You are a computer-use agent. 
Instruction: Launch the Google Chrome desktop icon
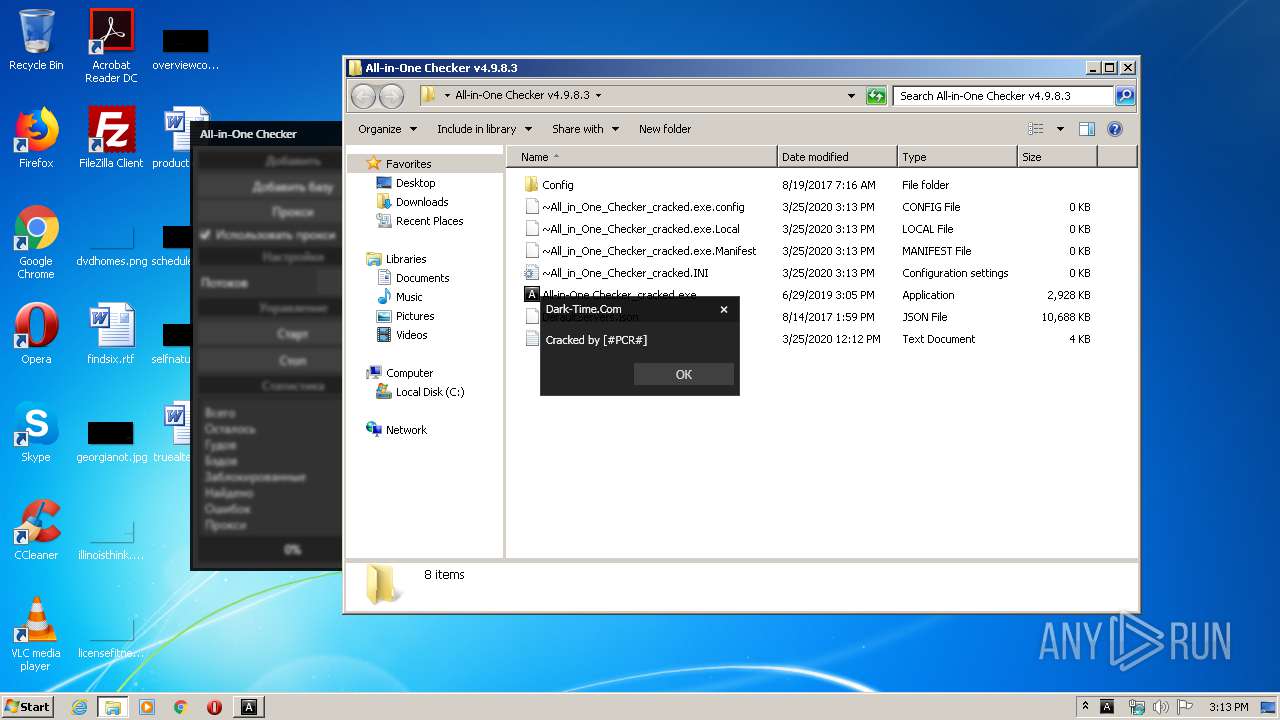click(36, 242)
